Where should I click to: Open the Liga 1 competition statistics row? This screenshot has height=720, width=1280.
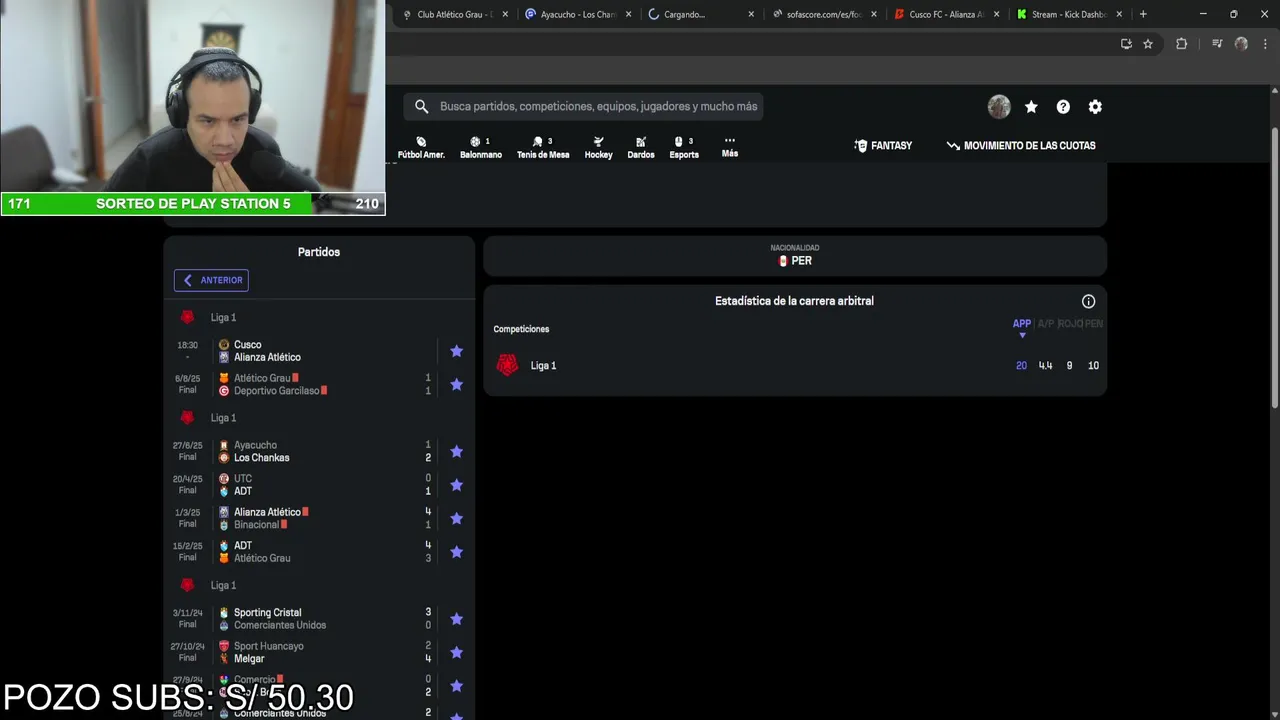[795, 366]
